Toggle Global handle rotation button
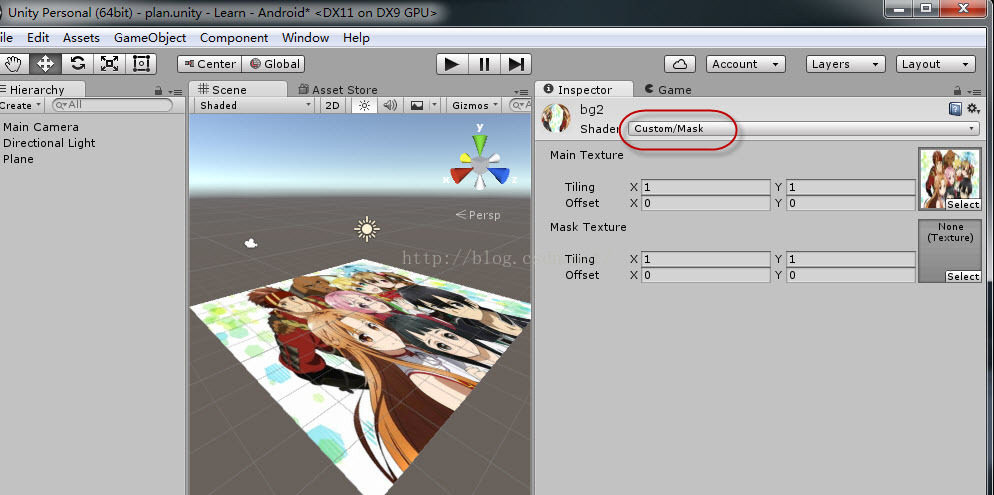This screenshot has height=495, width=994. click(274, 64)
